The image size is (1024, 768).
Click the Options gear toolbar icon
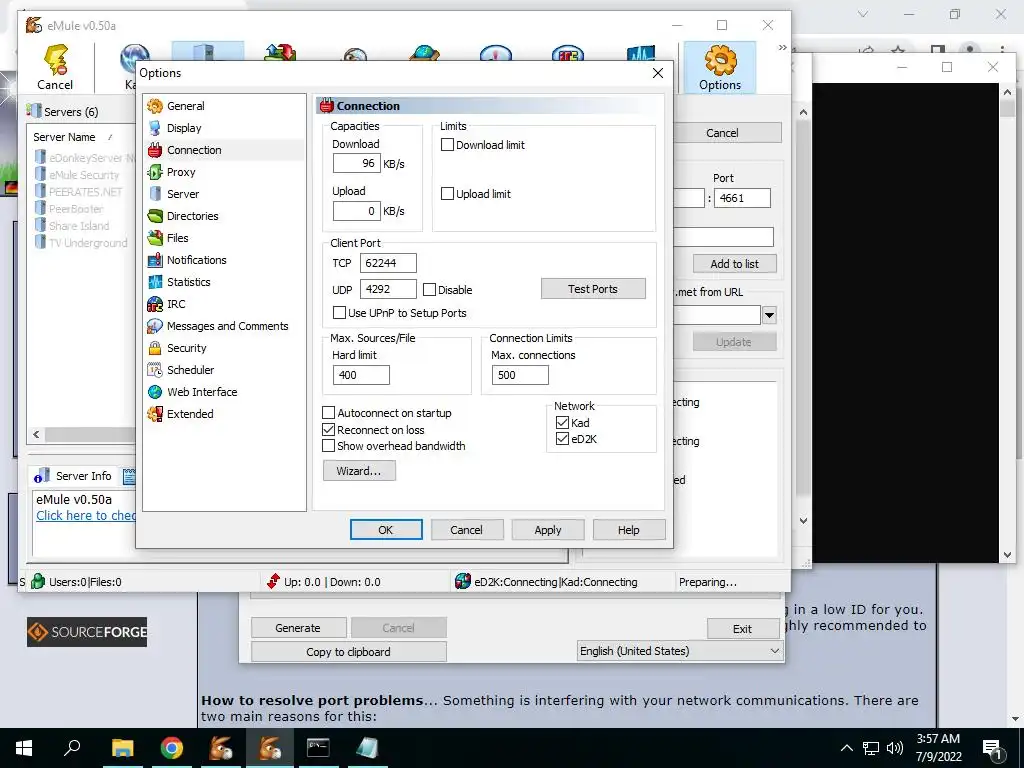720,67
